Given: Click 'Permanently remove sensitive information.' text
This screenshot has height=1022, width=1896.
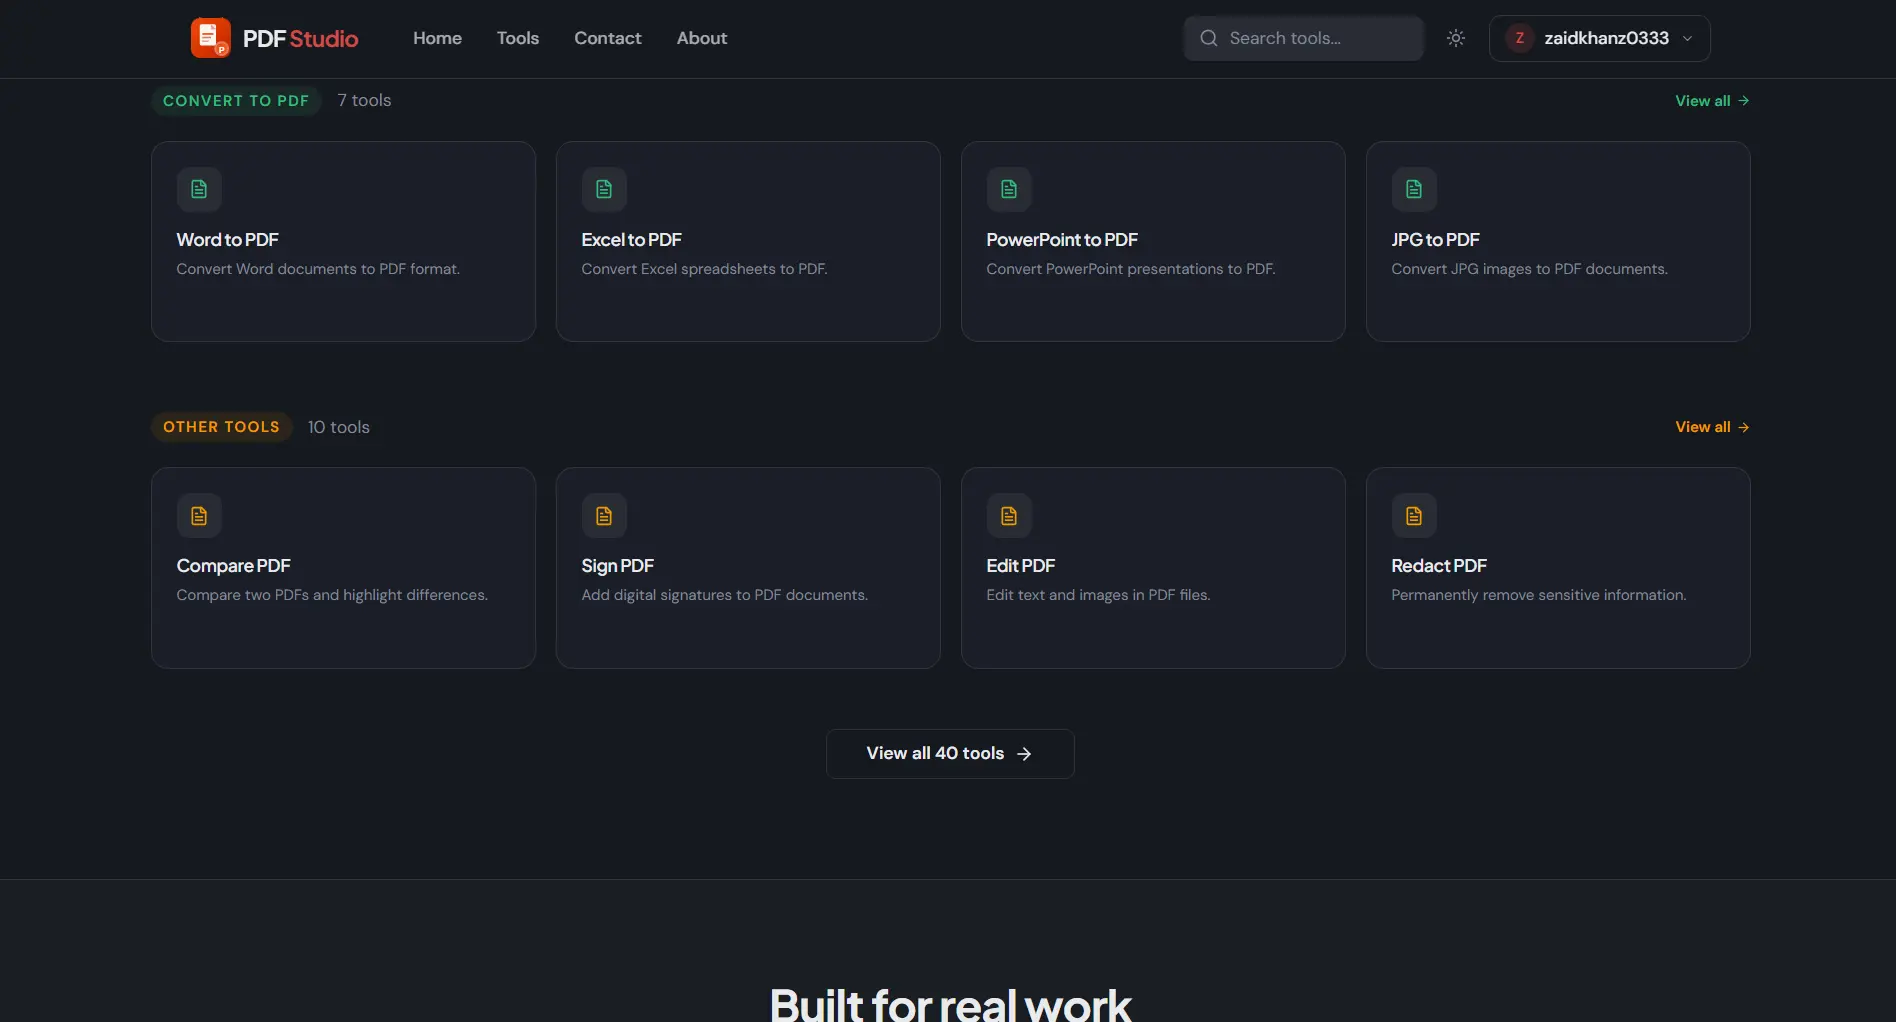Looking at the screenshot, I should pyautogui.click(x=1538, y=595).
